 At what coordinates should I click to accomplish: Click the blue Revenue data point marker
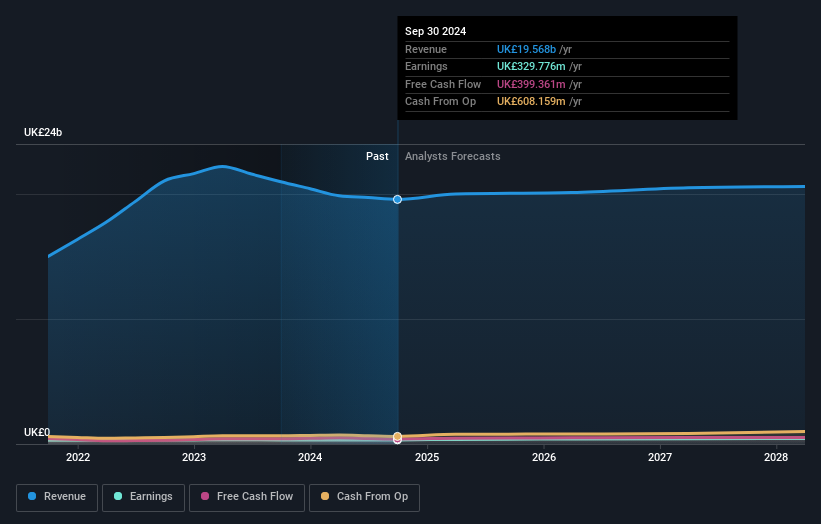[x=397, y=199]
